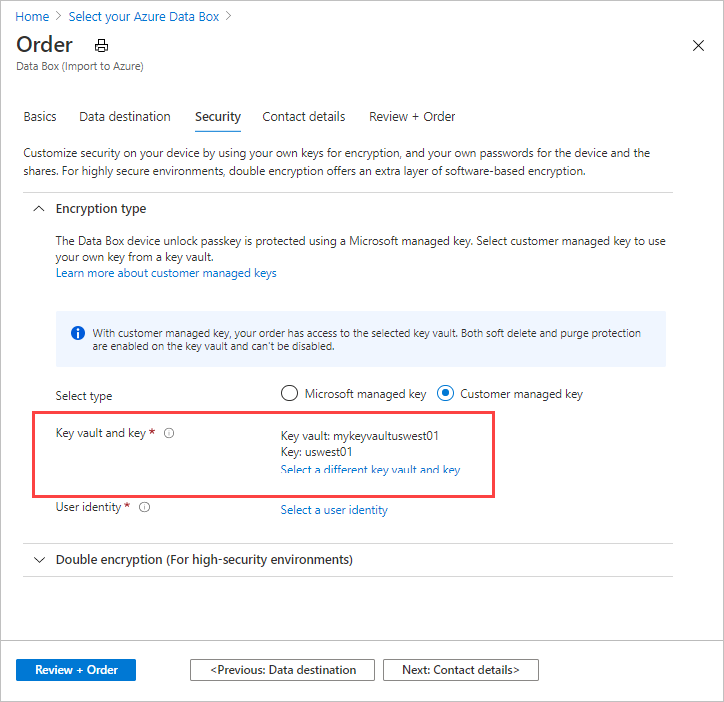This screenshot has height=702, width=724.
Task: Open info tooltip for User identity
Action: pos(145,507)
